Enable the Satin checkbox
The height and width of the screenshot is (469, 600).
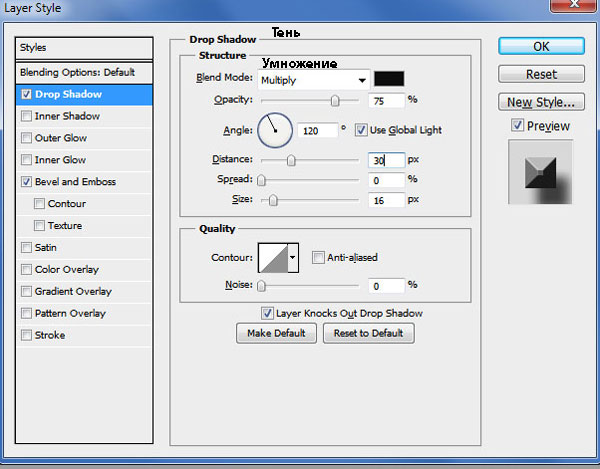tap(26, 248)
